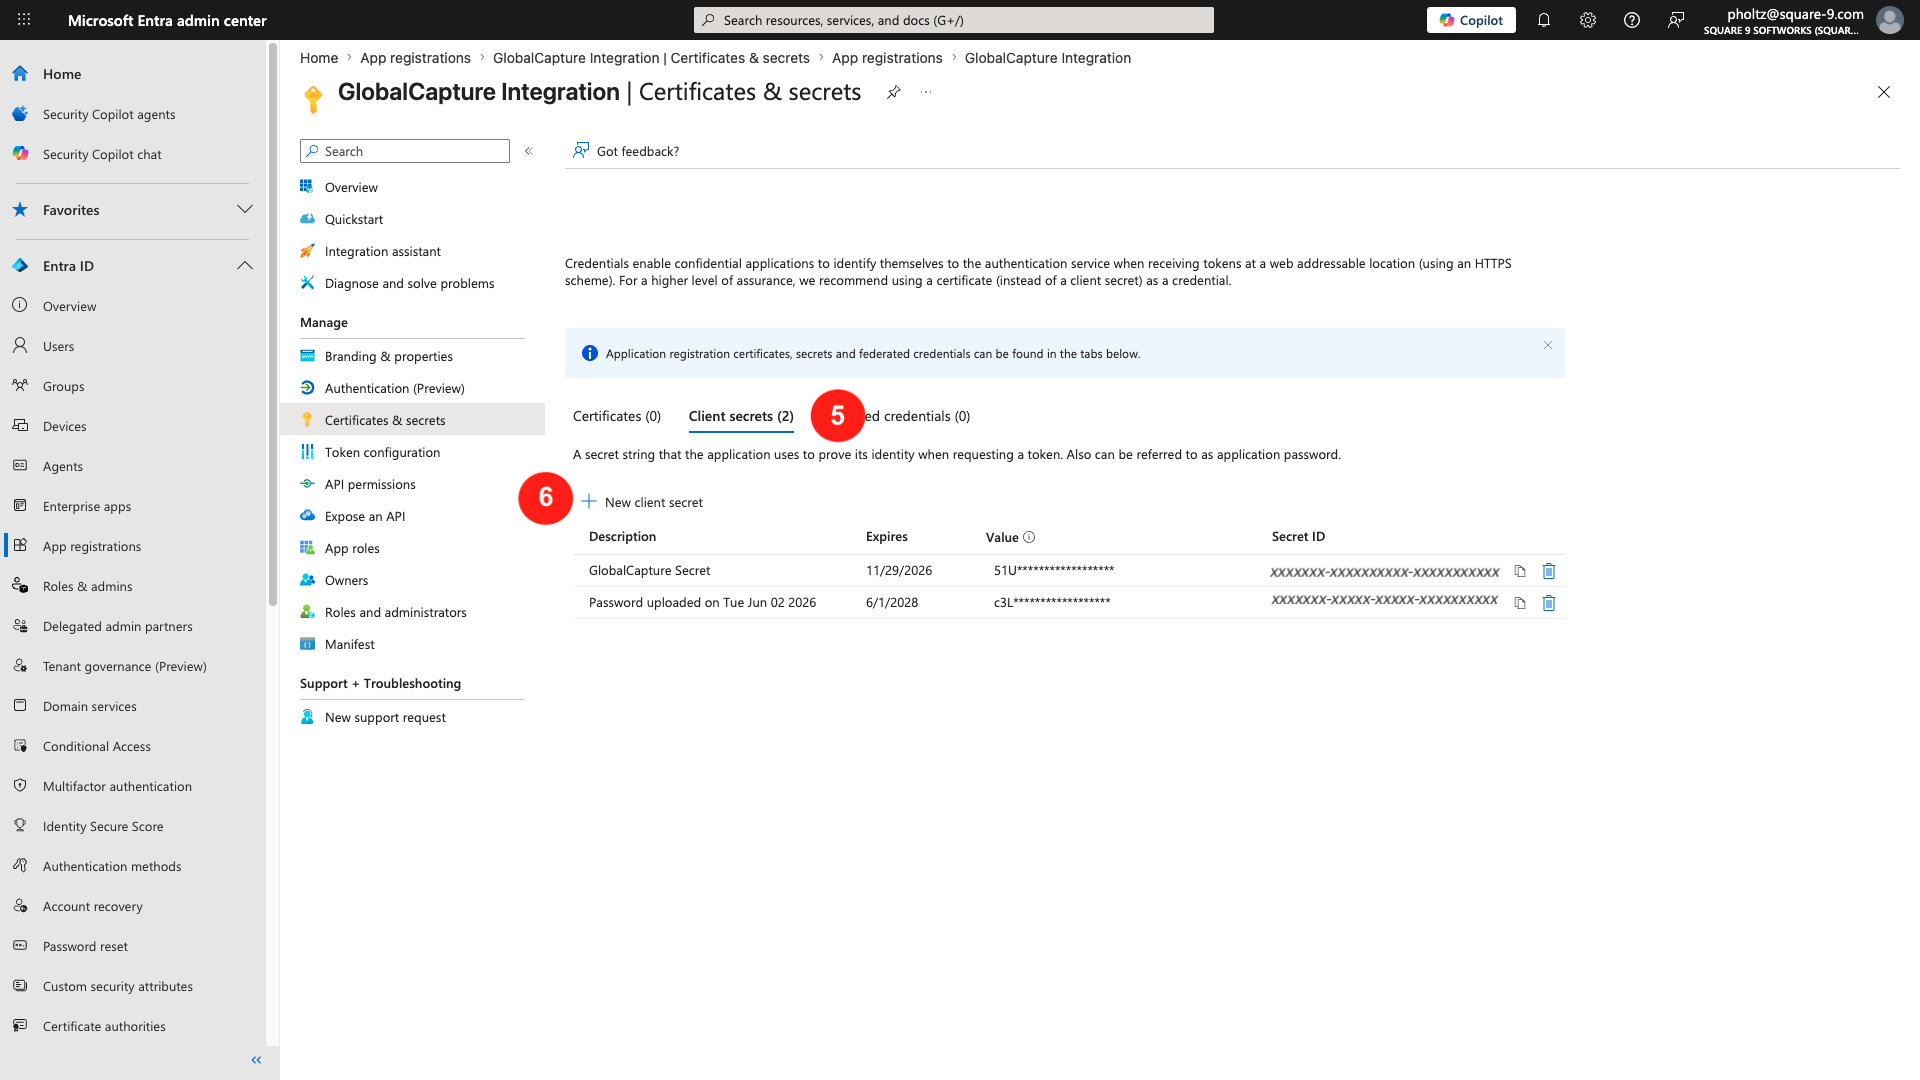
Task: Delete the GlobalCapture Secret
Action: 1549,571
